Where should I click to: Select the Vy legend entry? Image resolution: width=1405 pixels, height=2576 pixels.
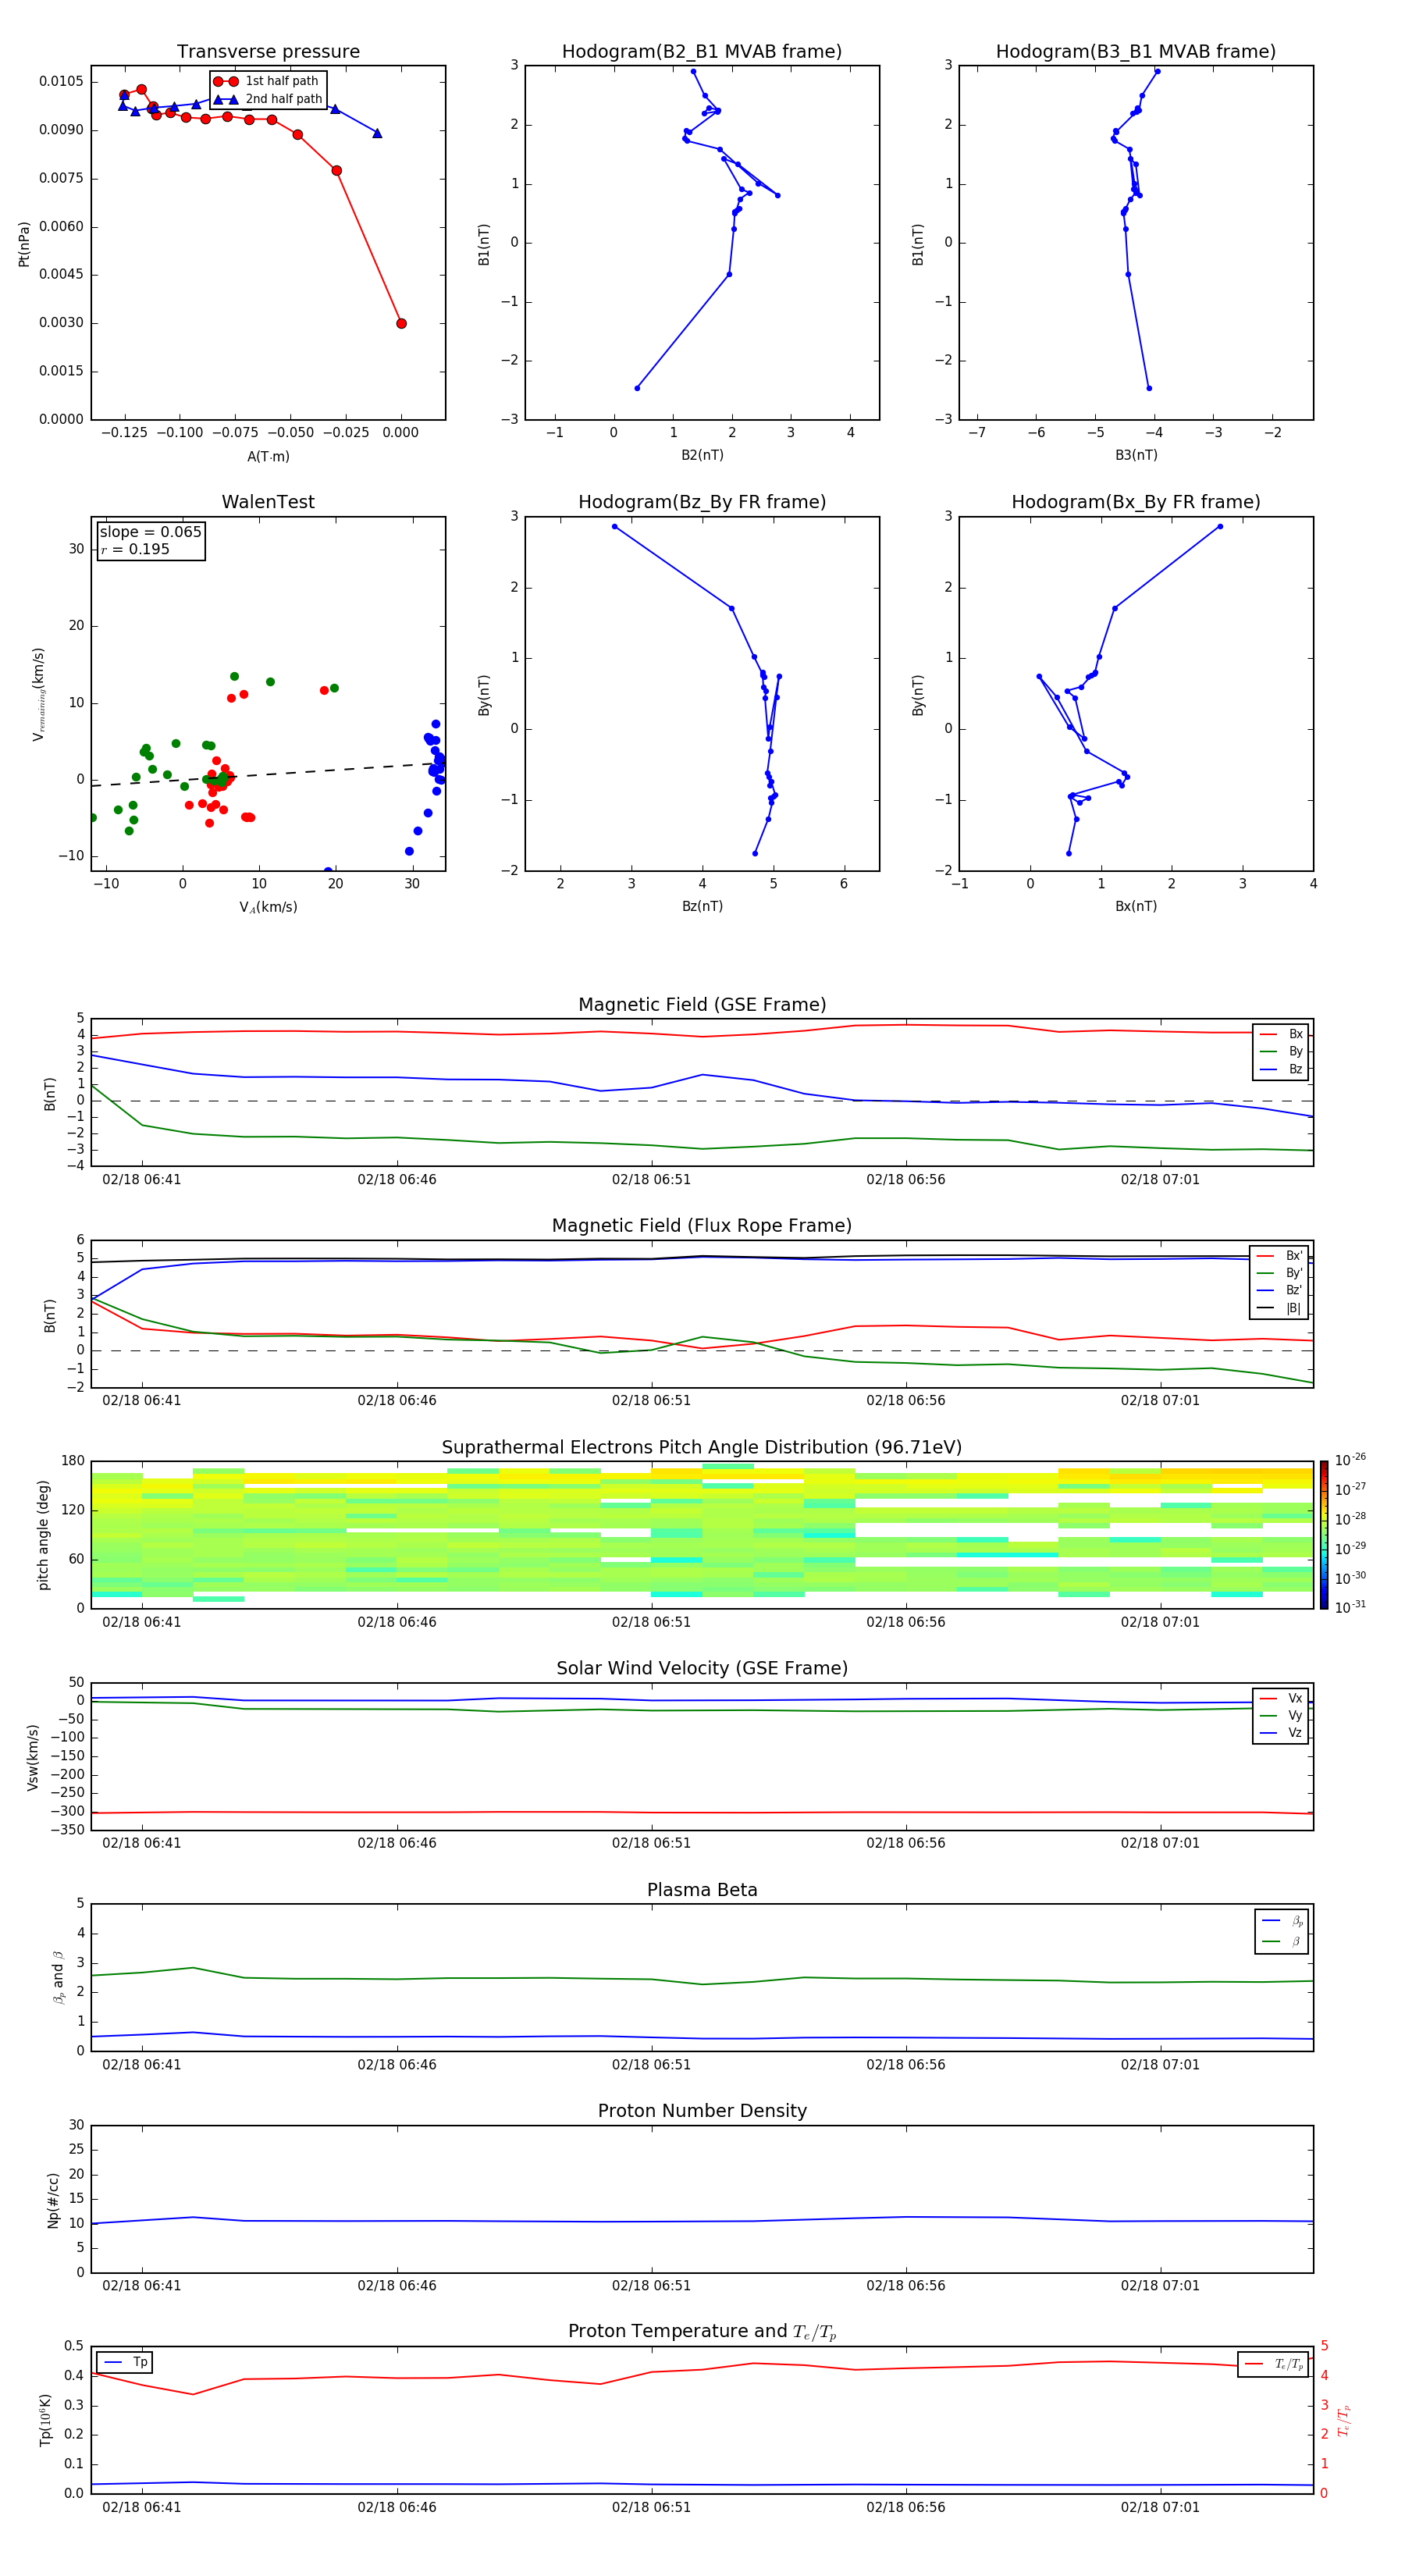(1282, 1715)
